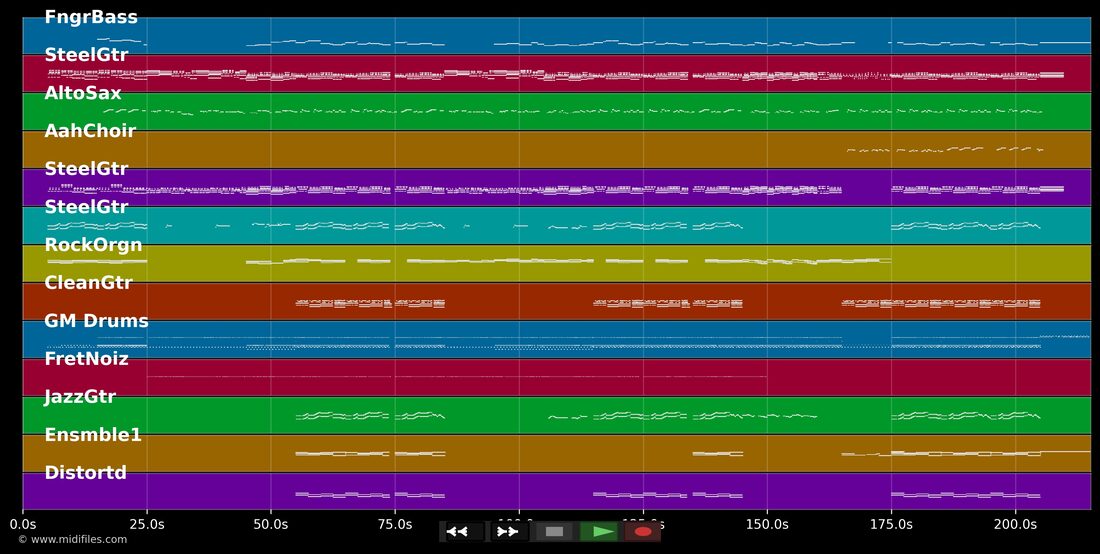Screen dimensions: 1100x554
Task: Jump to the 200.0s time mark
Action: pos(1015,524)
